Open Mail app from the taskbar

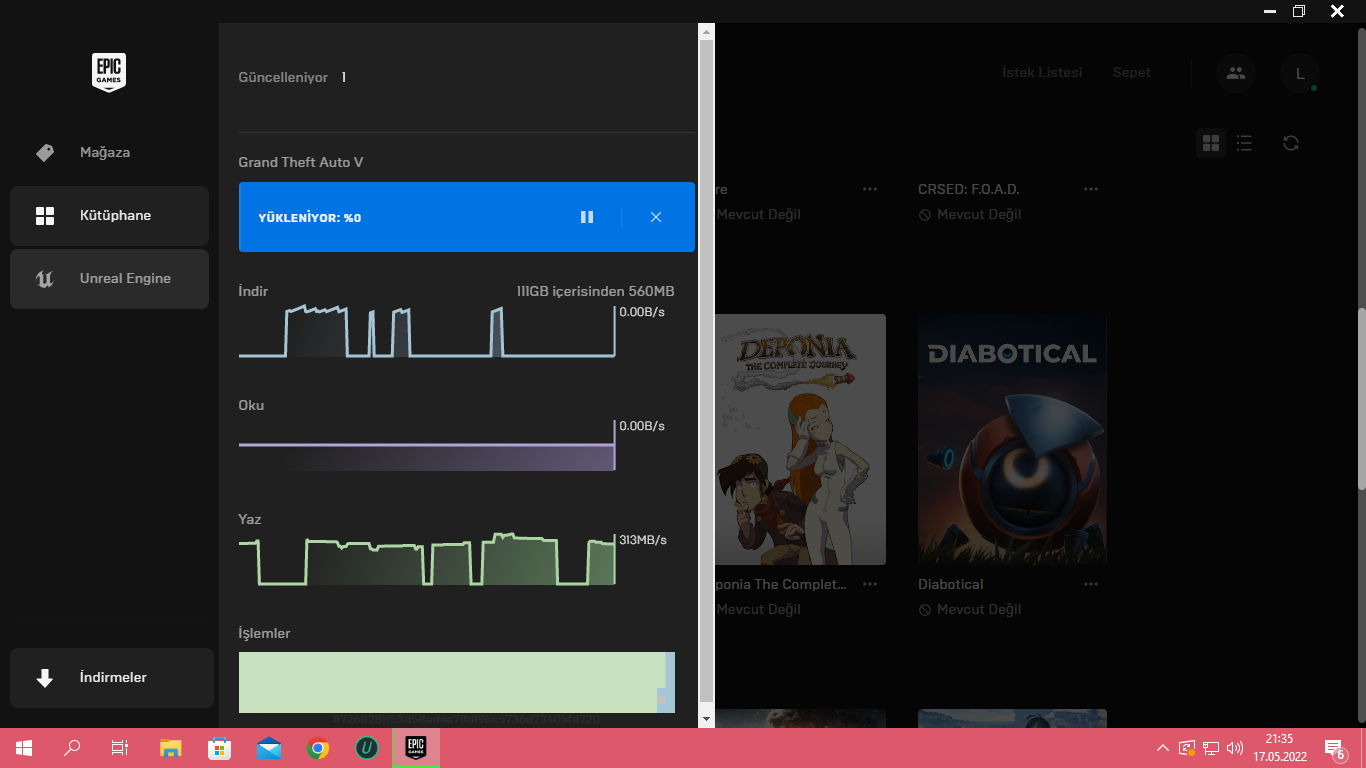(269, 748)
